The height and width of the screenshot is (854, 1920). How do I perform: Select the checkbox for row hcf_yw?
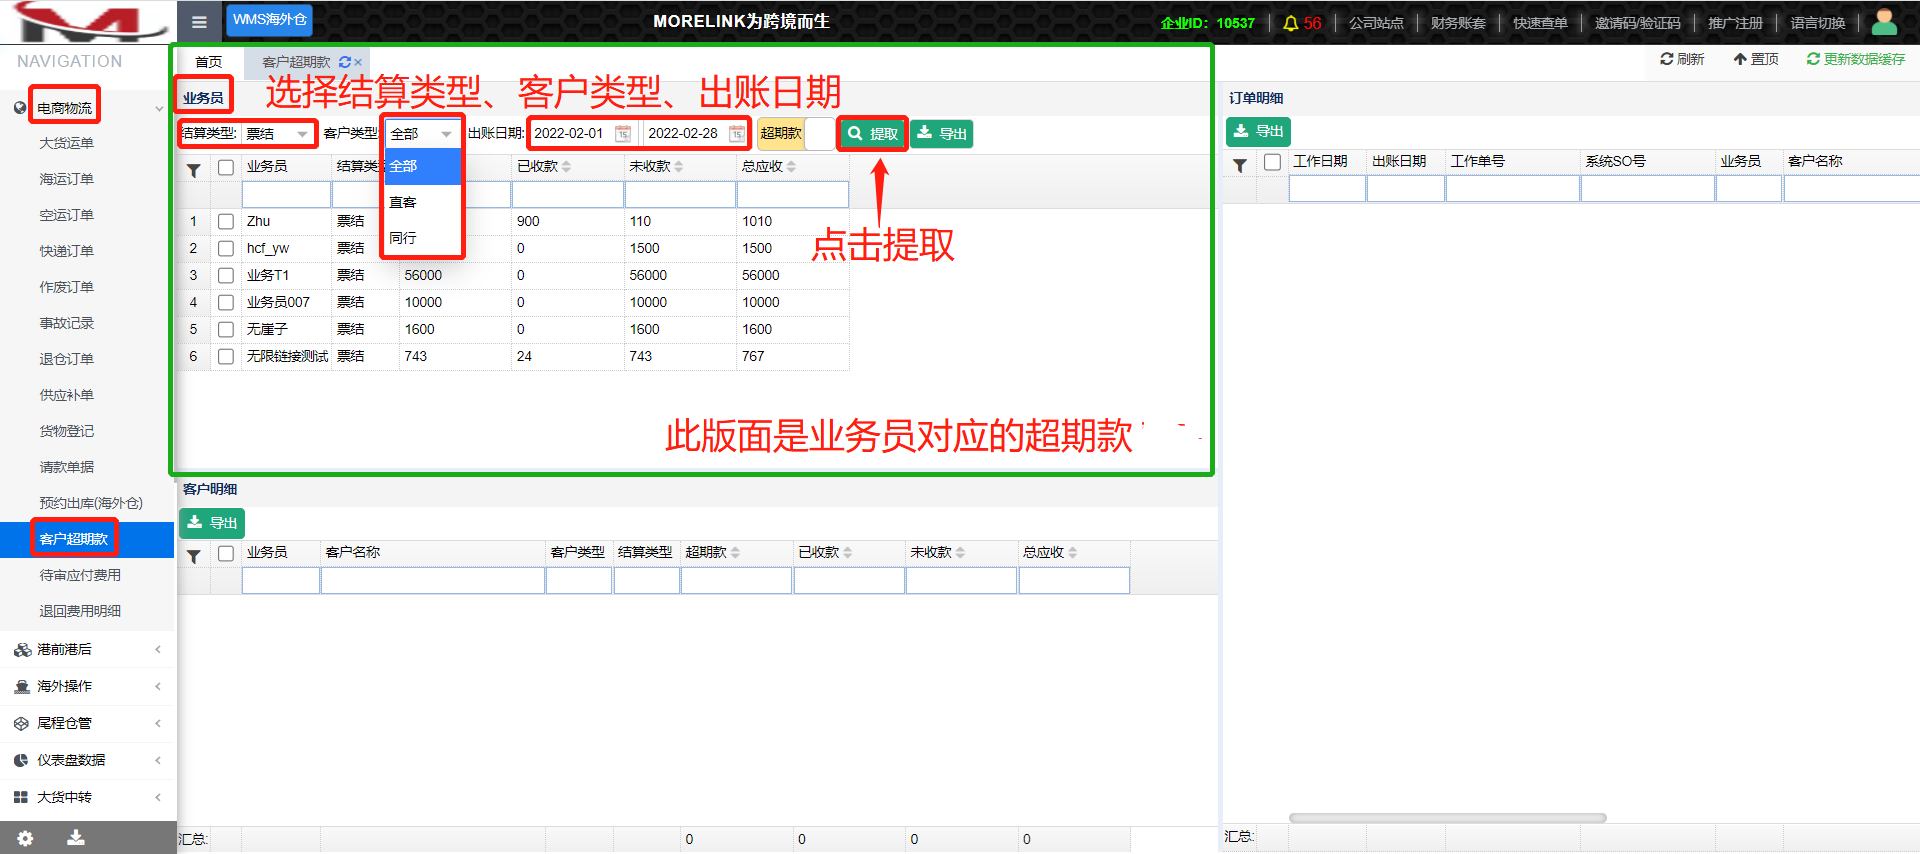[x=226, y=249]
